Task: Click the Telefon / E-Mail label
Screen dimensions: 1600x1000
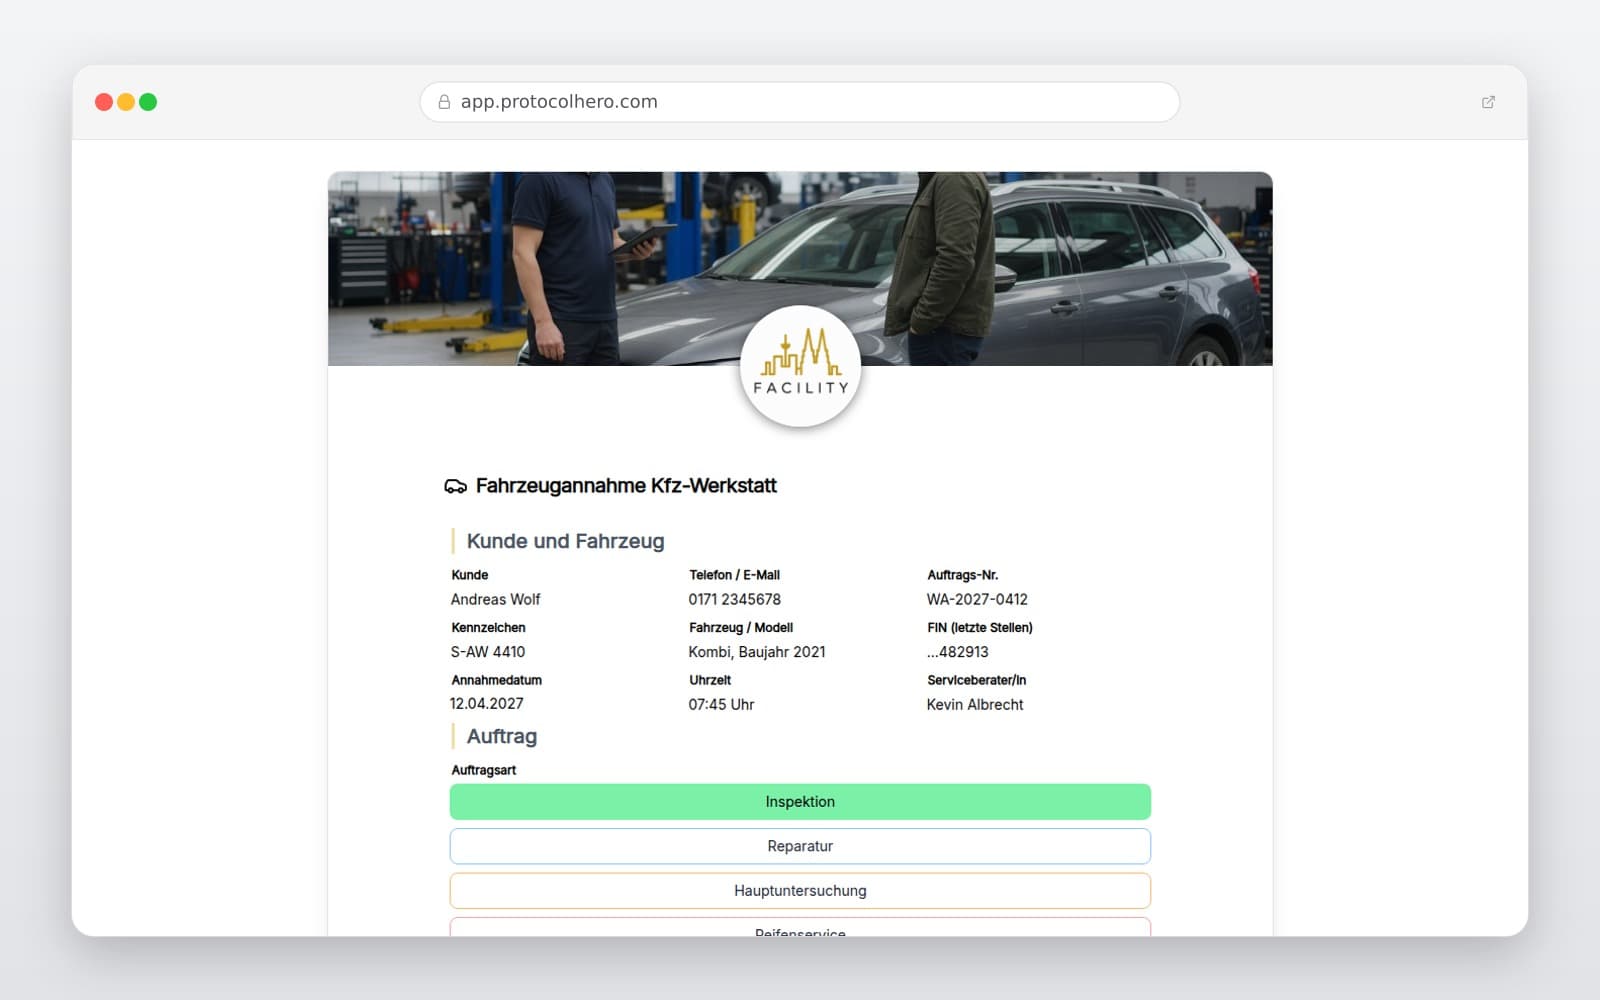Action: (x=734, y=575)
